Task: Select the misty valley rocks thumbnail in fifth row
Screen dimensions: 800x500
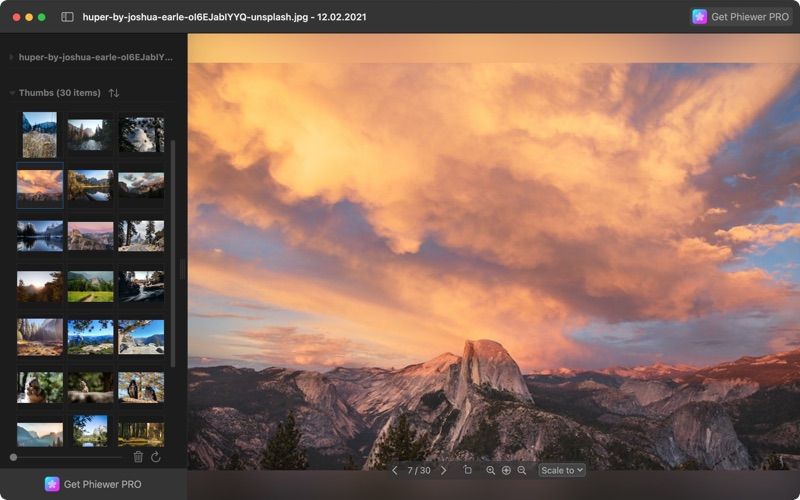Action: [x=40, y=337]
